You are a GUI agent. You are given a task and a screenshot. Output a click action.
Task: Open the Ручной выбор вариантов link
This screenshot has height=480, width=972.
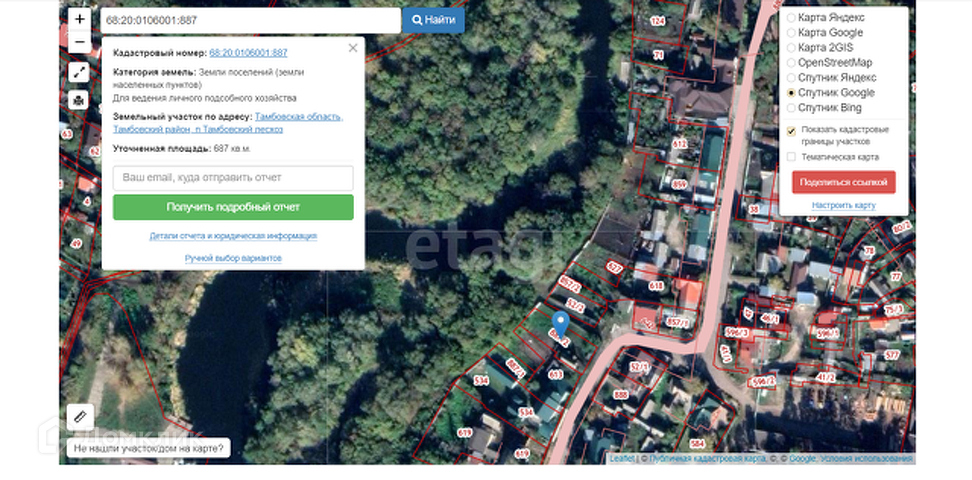click(233, 257)
